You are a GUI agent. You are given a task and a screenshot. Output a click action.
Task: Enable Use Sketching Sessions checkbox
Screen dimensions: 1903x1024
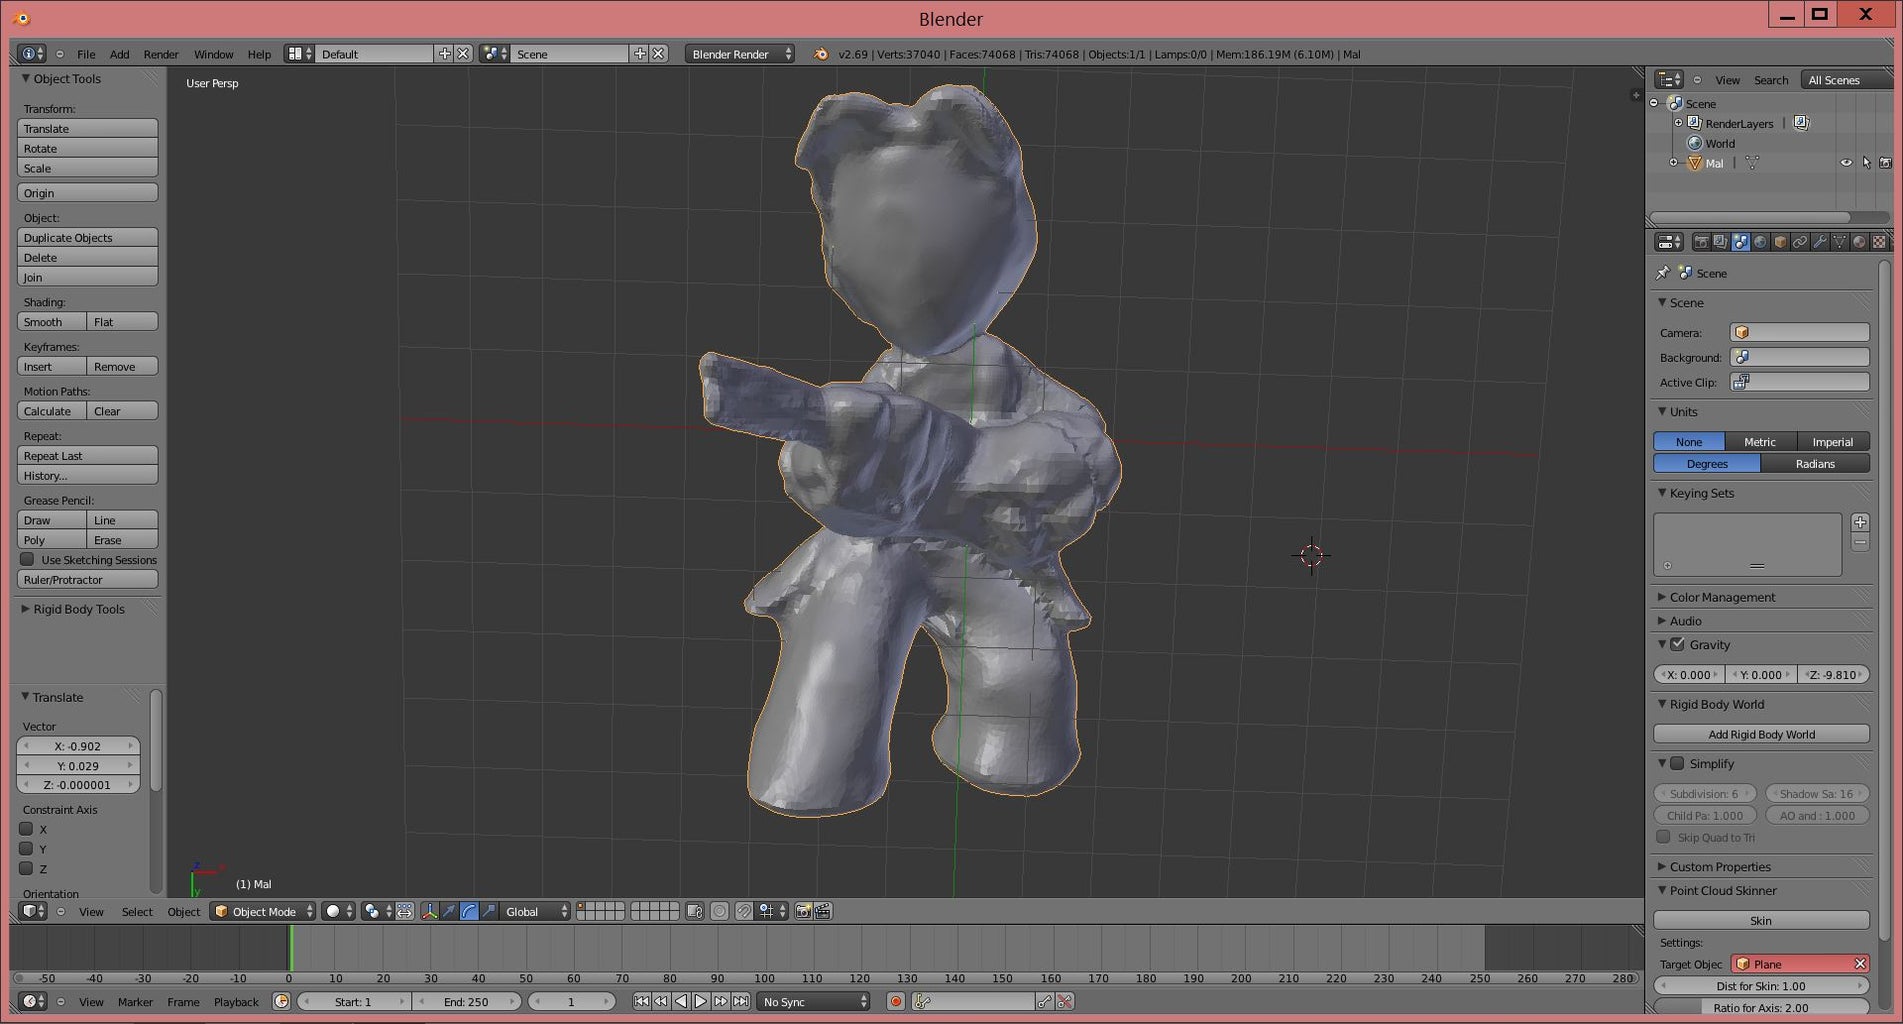tap(27, 560)
